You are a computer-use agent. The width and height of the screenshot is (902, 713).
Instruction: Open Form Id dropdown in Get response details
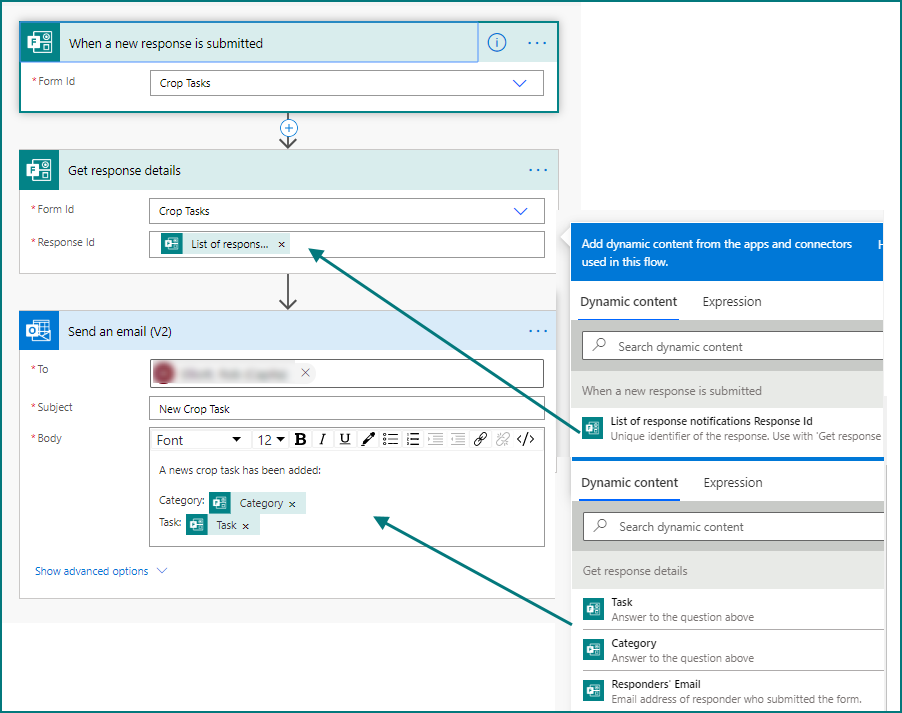tap(520, 211)
